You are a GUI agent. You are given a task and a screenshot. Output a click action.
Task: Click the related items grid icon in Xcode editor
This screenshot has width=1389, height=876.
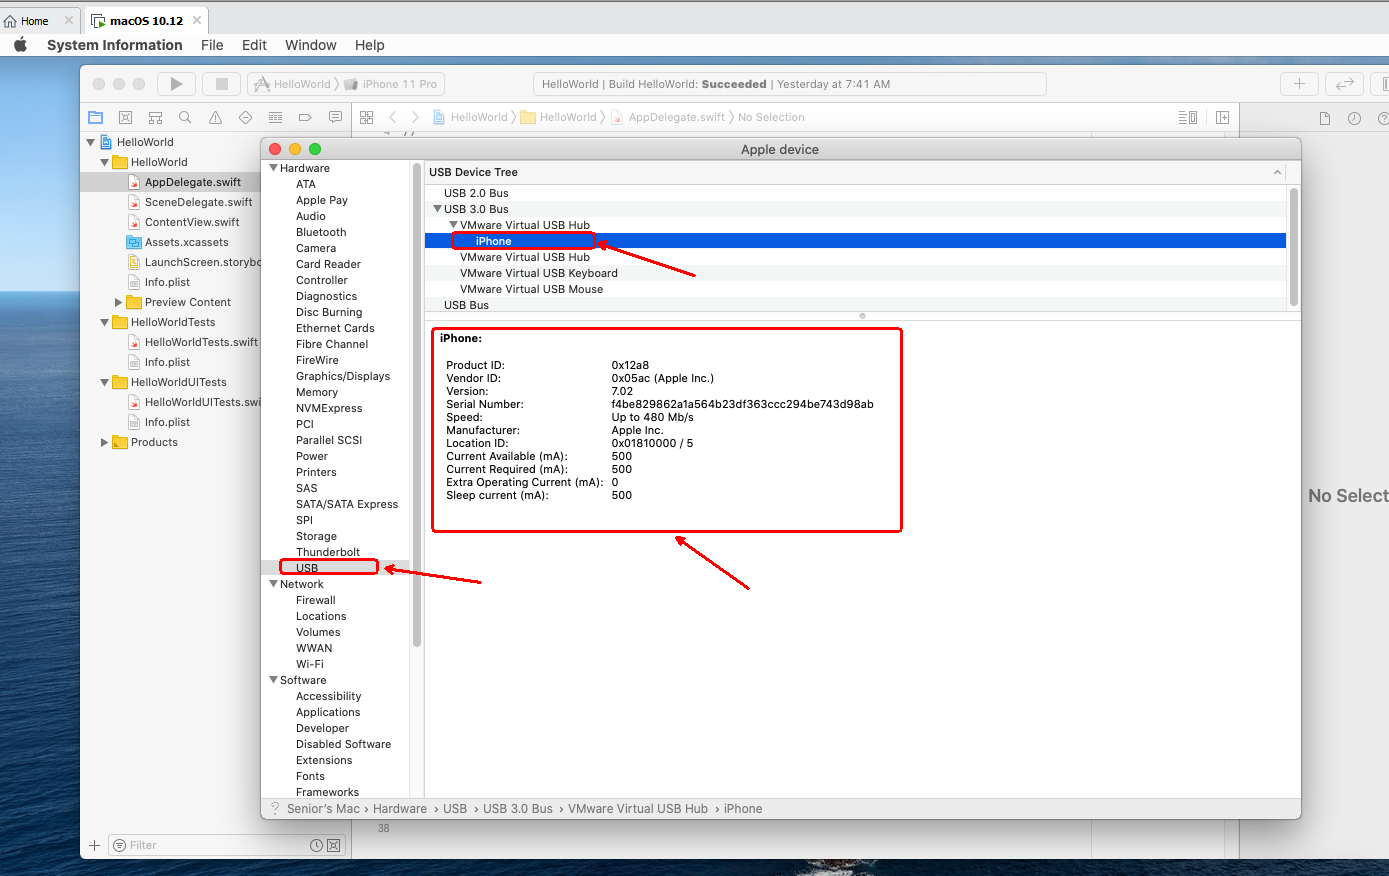(x=366, y=117)
